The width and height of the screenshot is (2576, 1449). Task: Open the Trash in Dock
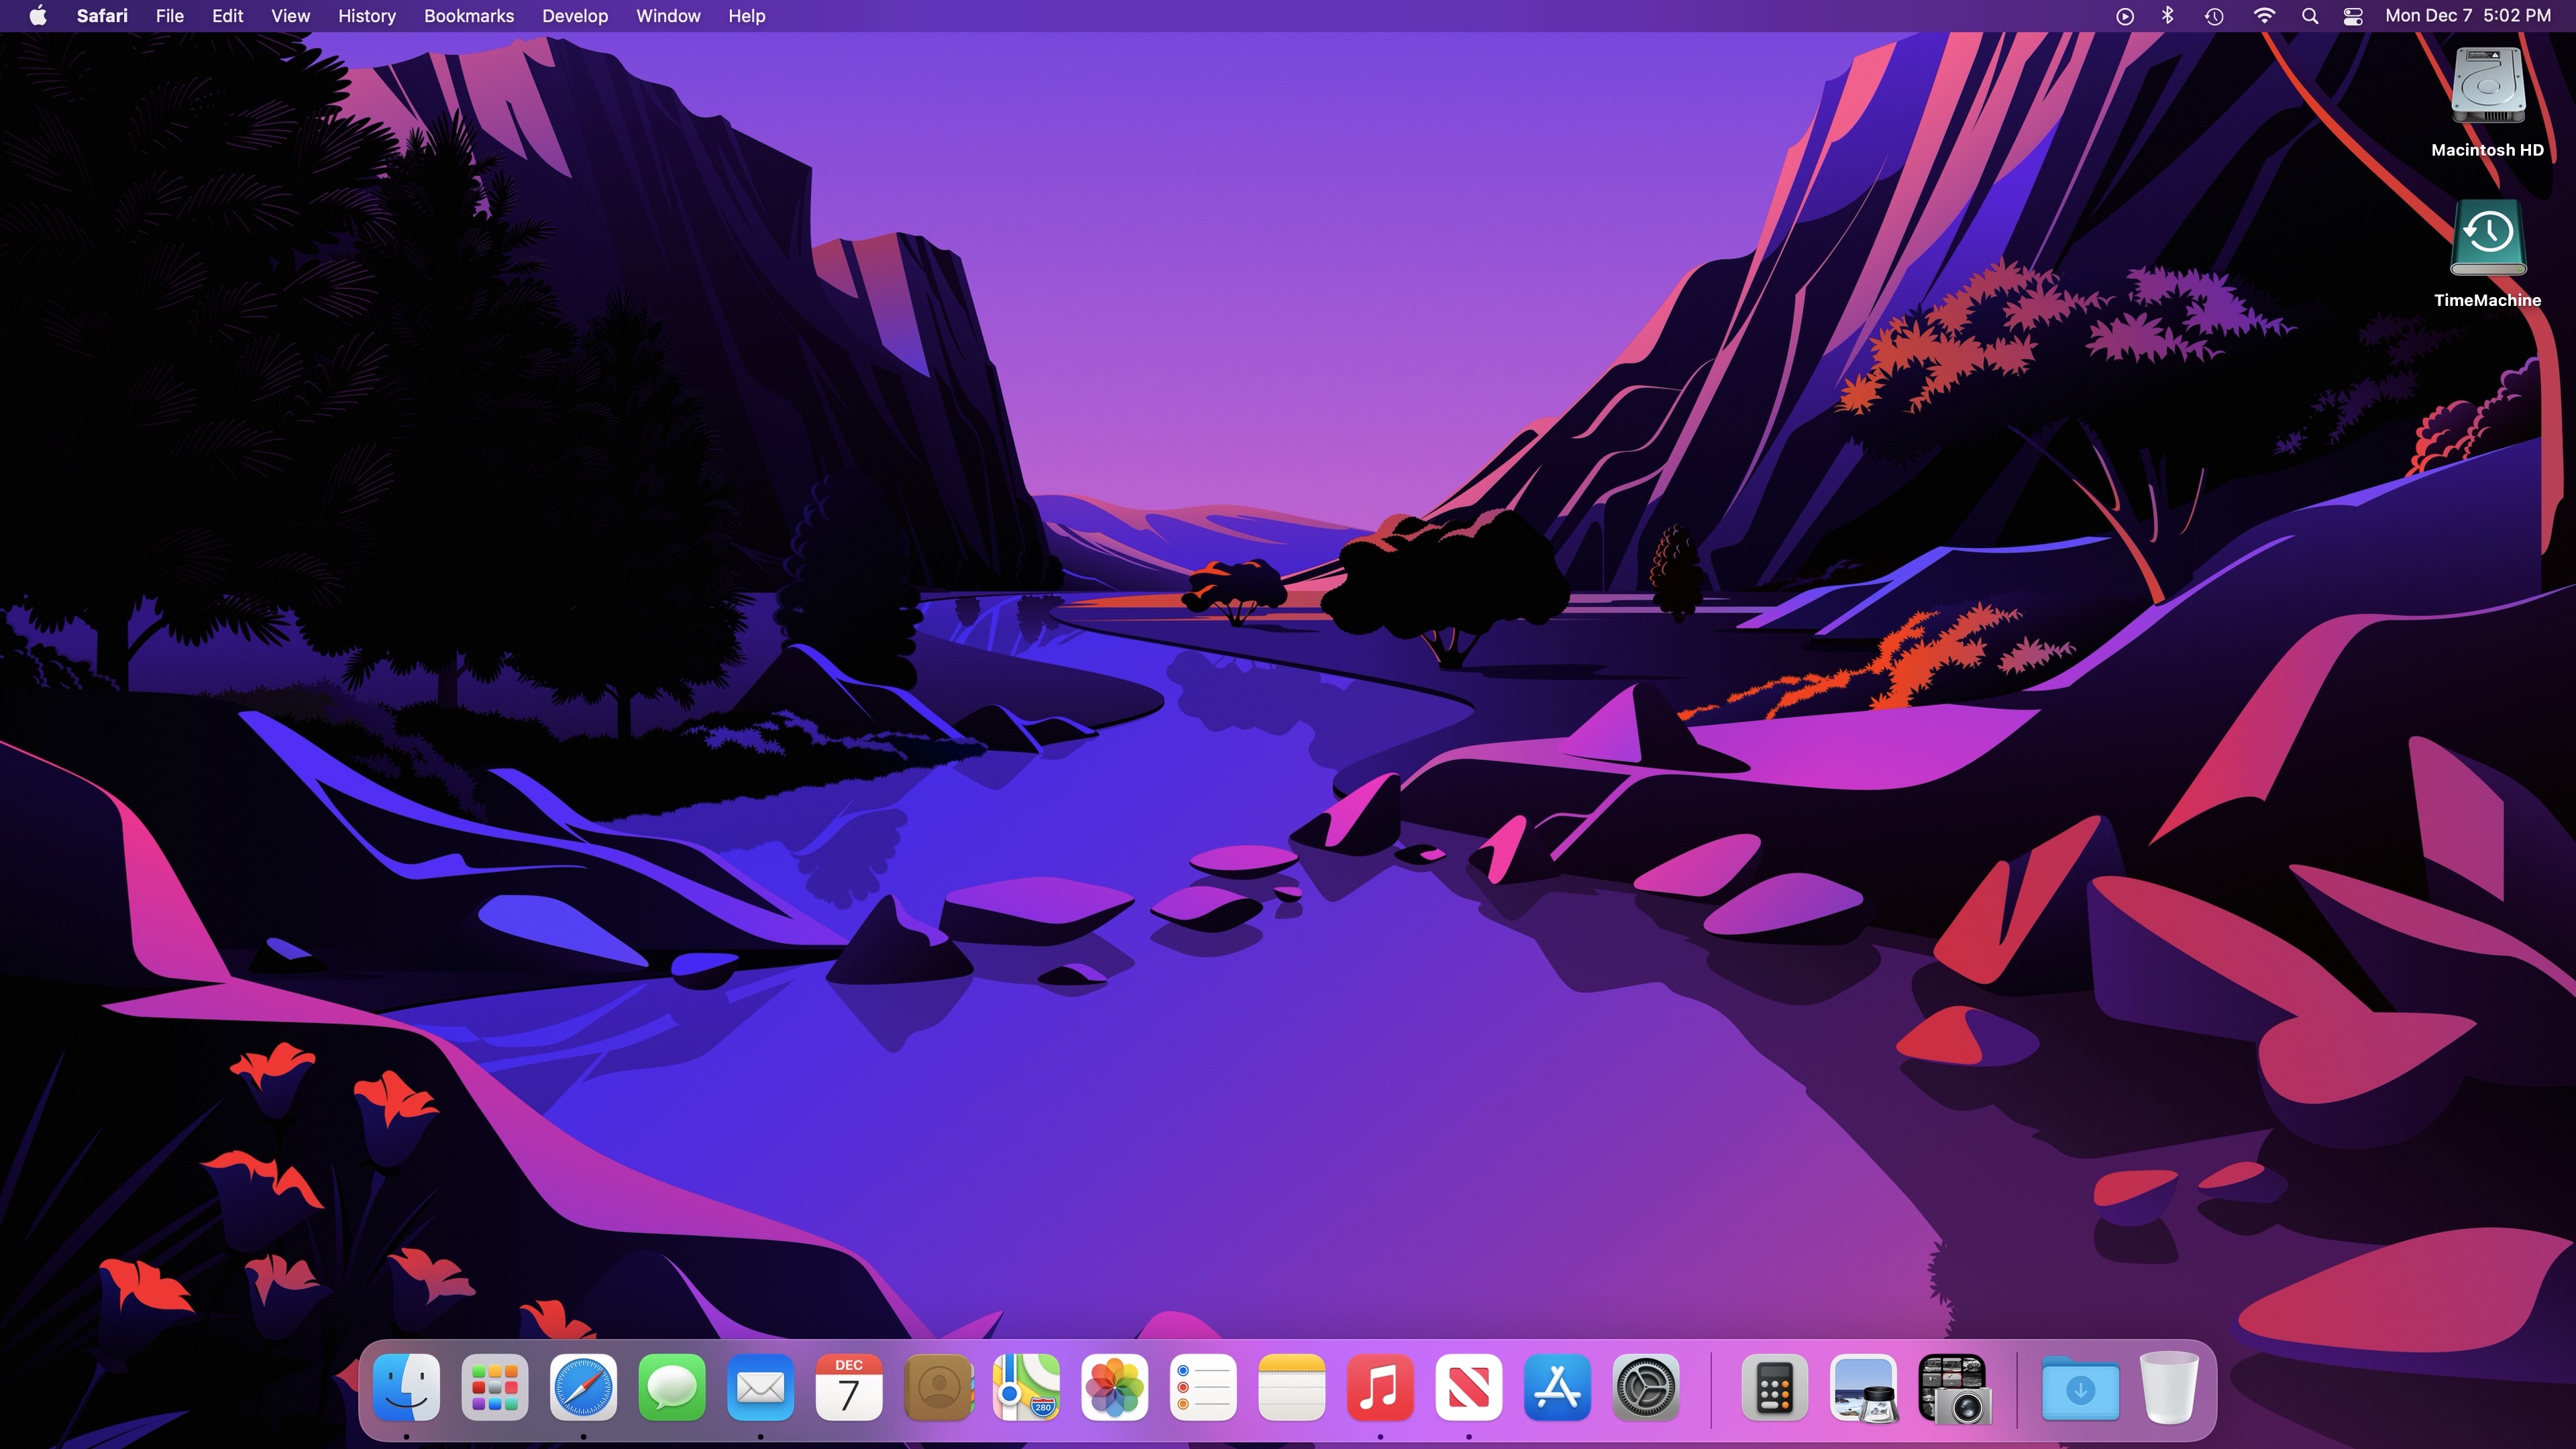coord(2168,1388)
